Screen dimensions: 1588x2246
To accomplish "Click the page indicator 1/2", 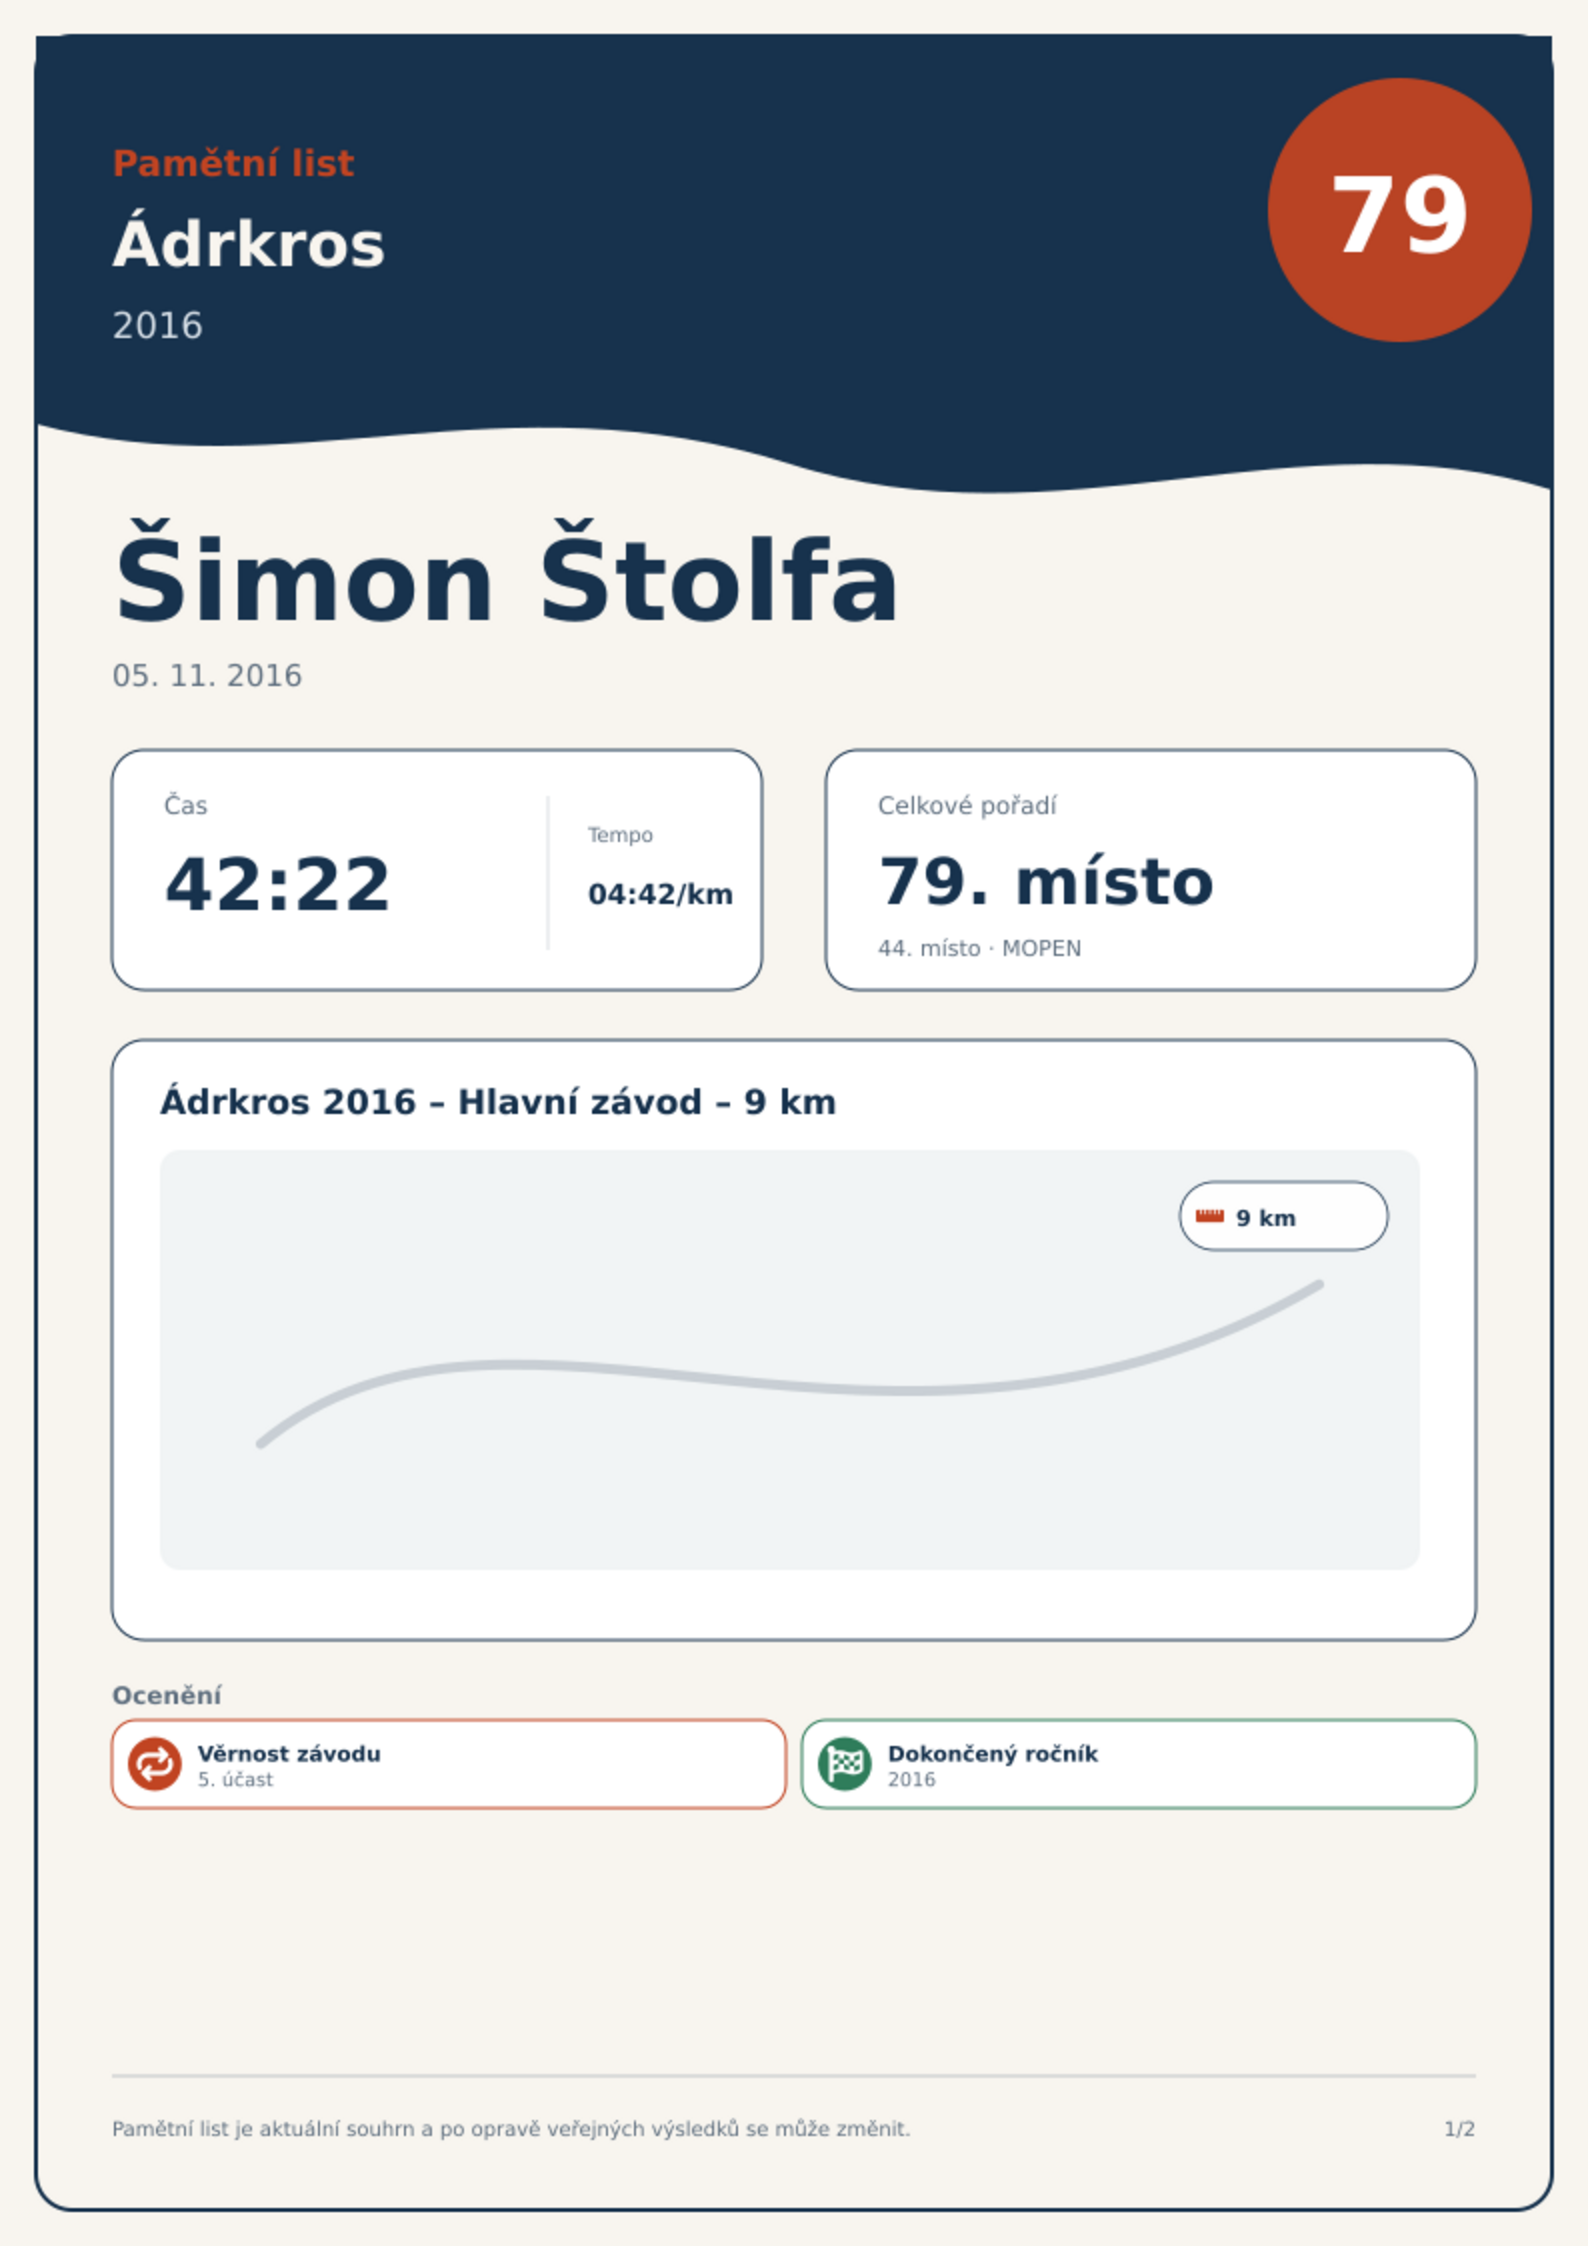I will point(1459,2129).
